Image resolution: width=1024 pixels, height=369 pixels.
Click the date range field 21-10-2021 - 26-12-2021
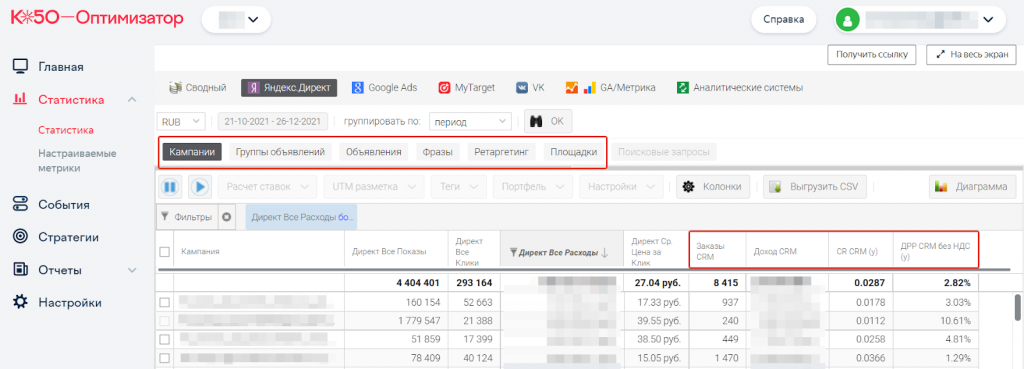point(272,121)
